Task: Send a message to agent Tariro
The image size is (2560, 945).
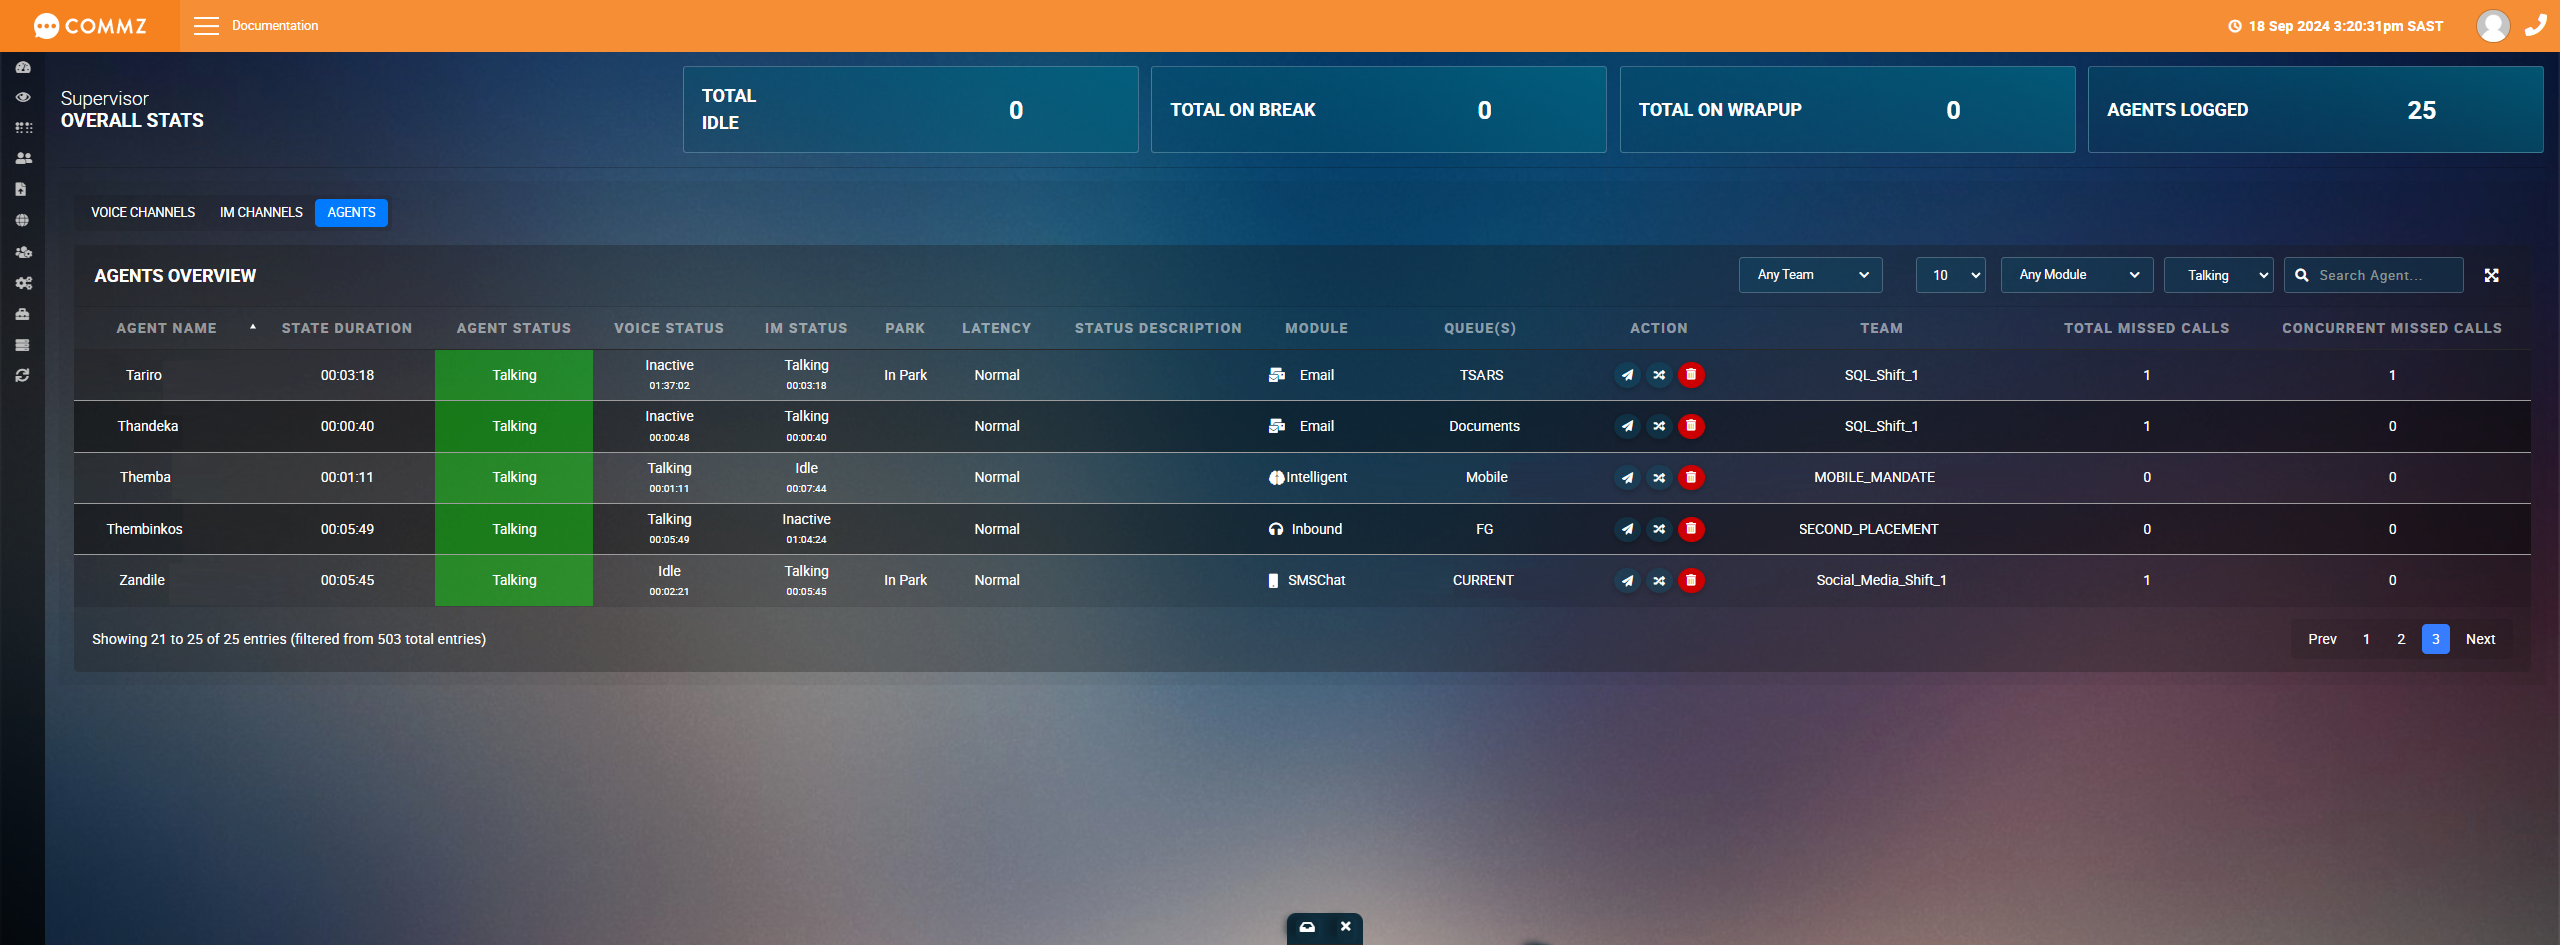Action: pos(1627,375)
